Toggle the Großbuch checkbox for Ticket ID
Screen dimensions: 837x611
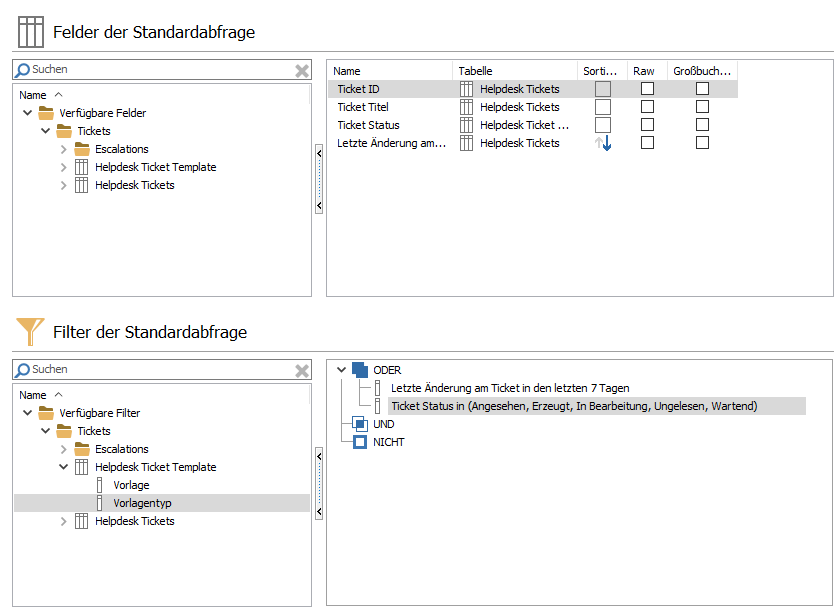[703, 89]
